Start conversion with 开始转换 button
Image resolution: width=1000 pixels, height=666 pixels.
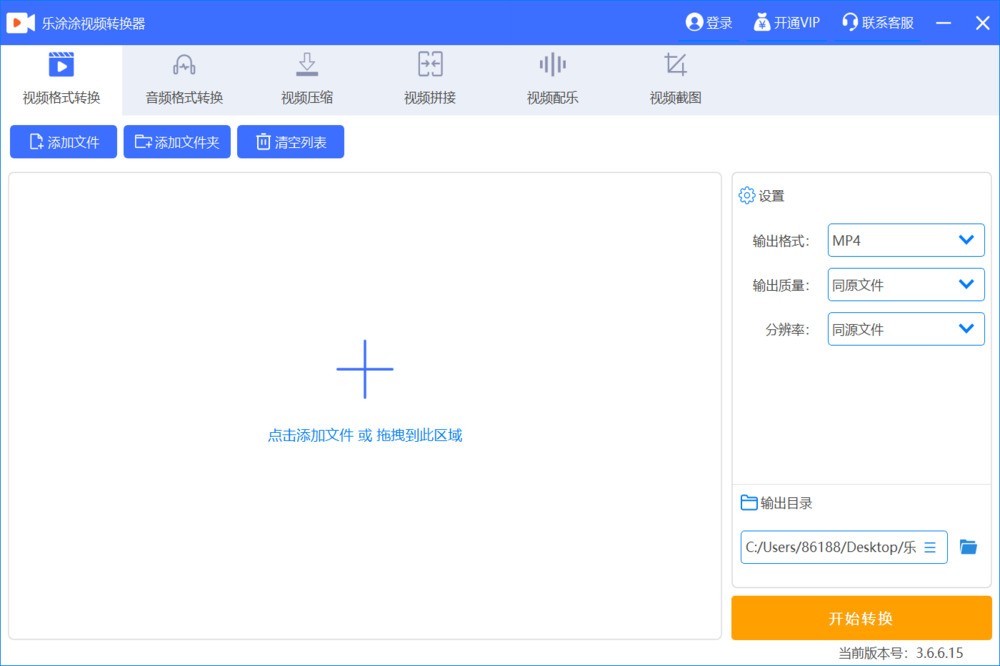coord(861,618)
